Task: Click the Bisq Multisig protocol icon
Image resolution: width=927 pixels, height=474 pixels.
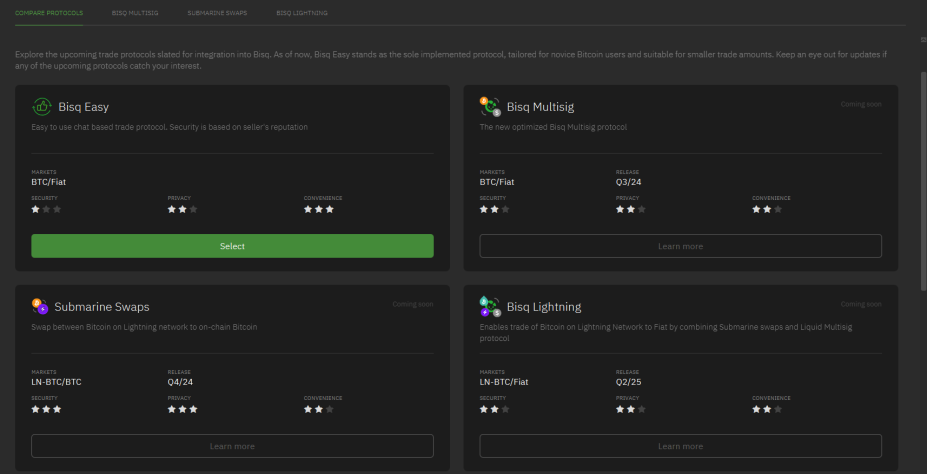Action: click(490, 107)
